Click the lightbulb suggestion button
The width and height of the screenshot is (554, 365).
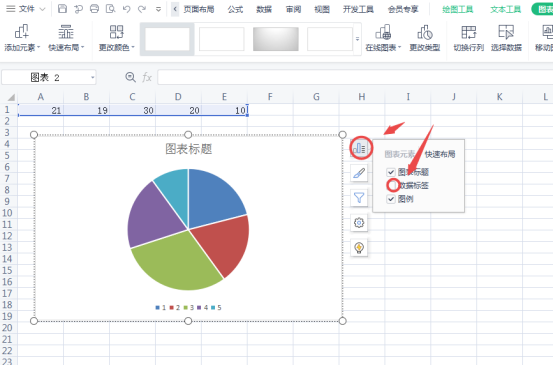pos(359,248)
